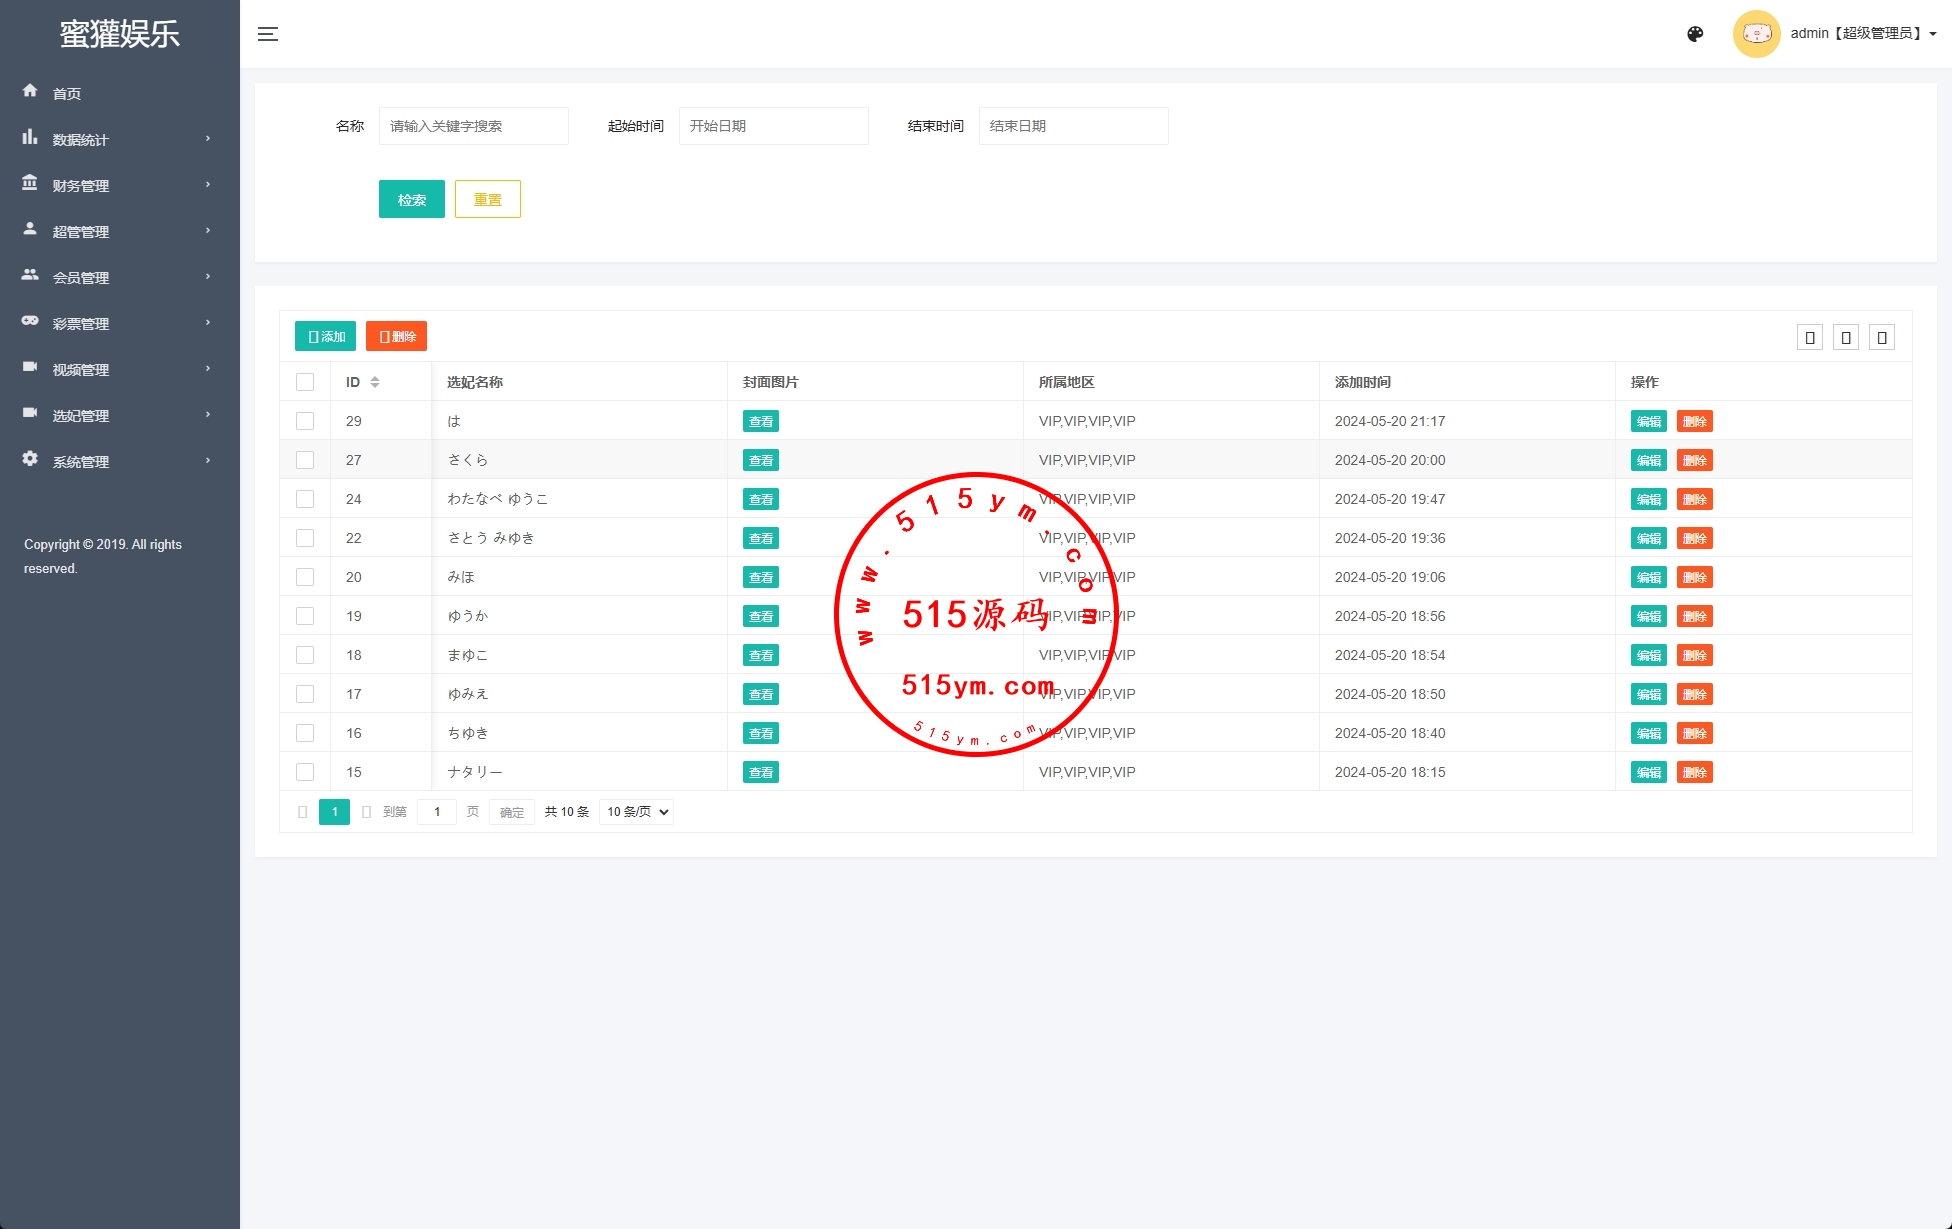
Task: Click the sidebar collapse hamburger icon
Action: (268, 34)
